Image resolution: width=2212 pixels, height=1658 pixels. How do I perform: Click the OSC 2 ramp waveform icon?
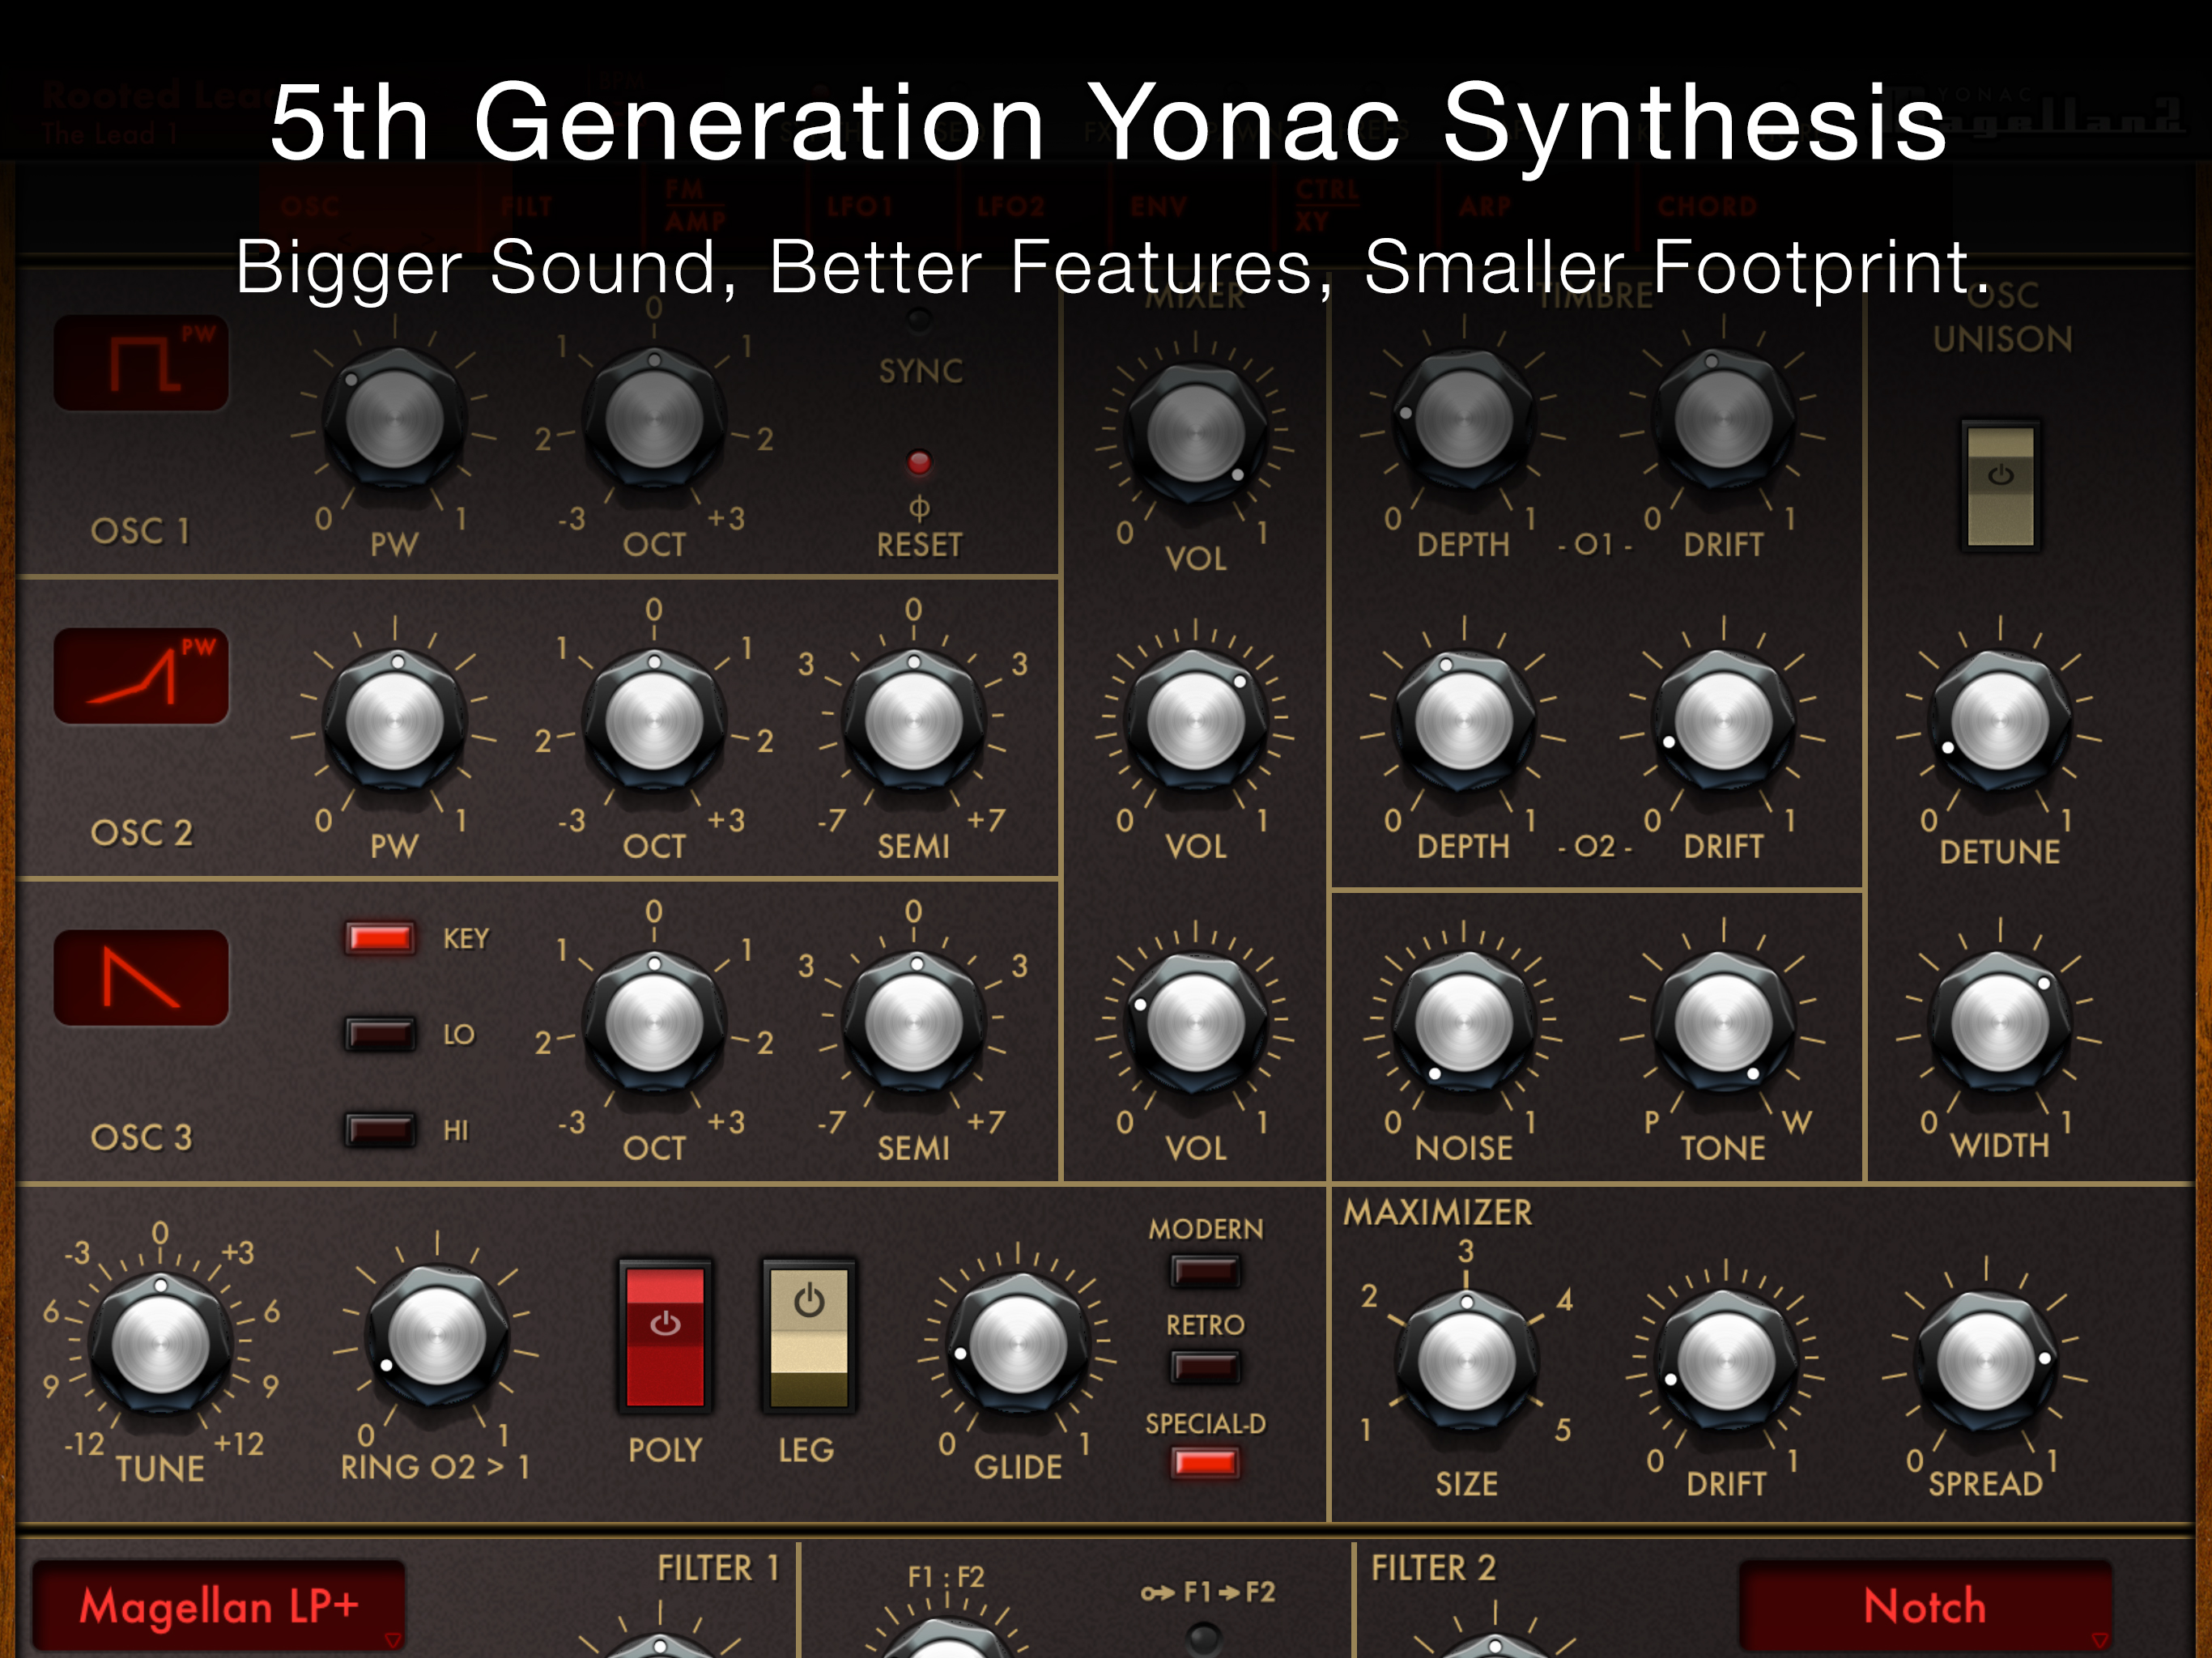141,676
